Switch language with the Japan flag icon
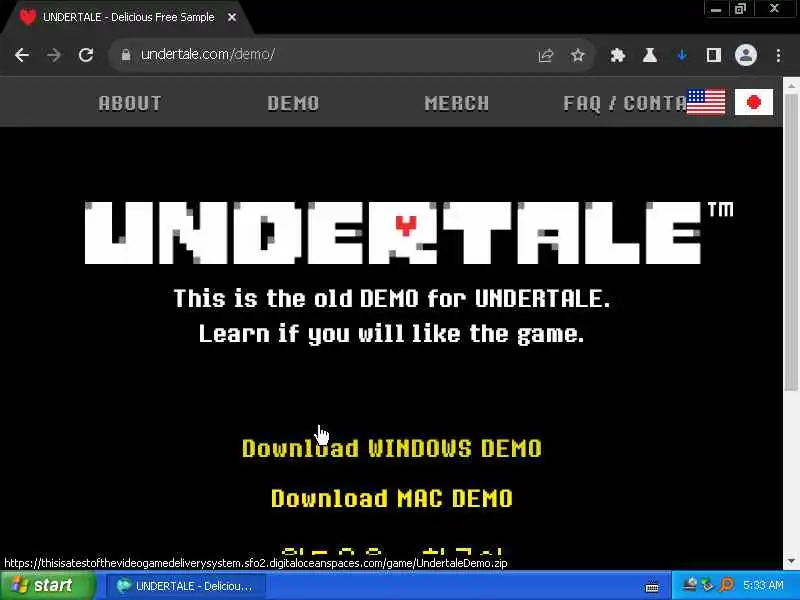 [754, 102]
